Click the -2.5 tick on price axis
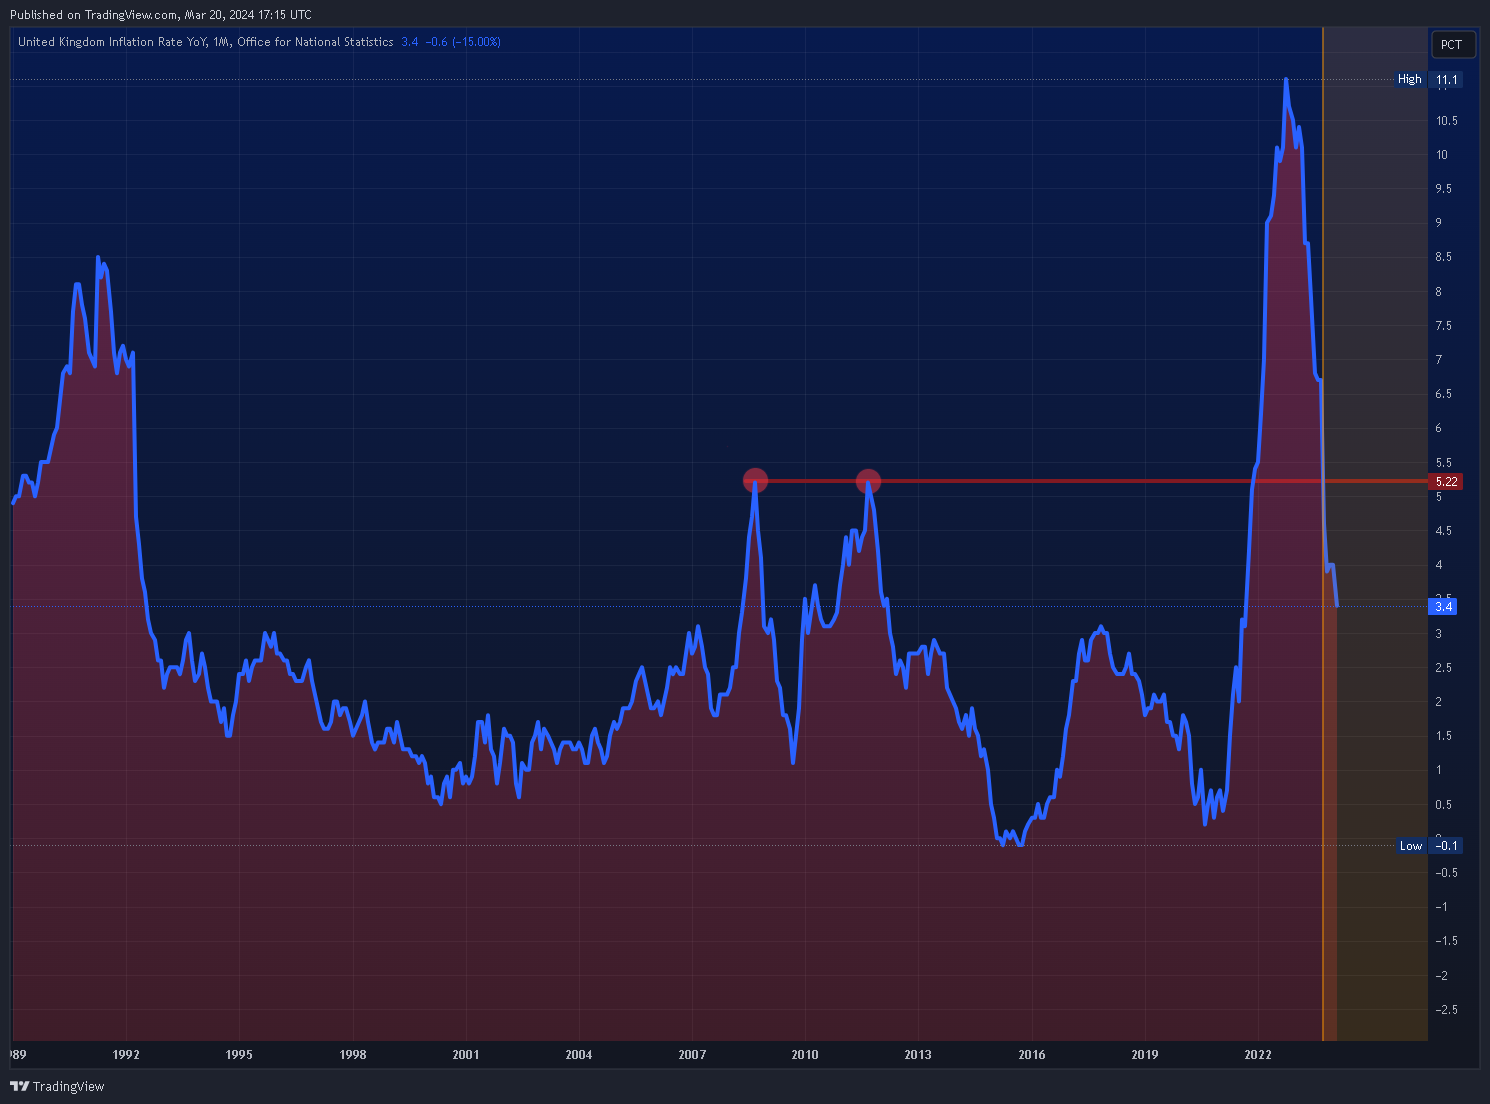The width and height of the screenshot is (1490, 1104). (1446, 1010)
